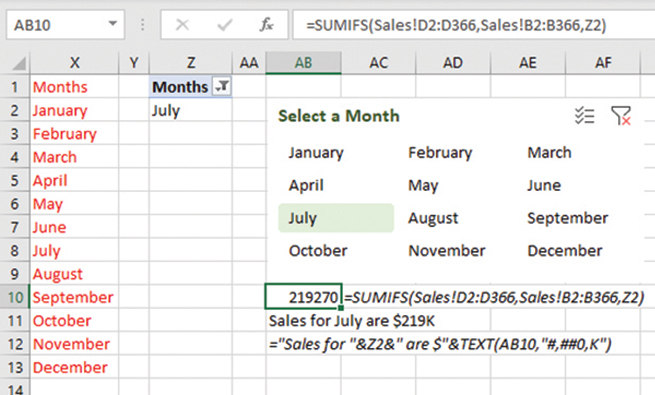Viewport: 655px width, 395px height.
Task: Click the Enter checkmark formula bar icon
Action: pyautogui.click(x=224, y=25)
